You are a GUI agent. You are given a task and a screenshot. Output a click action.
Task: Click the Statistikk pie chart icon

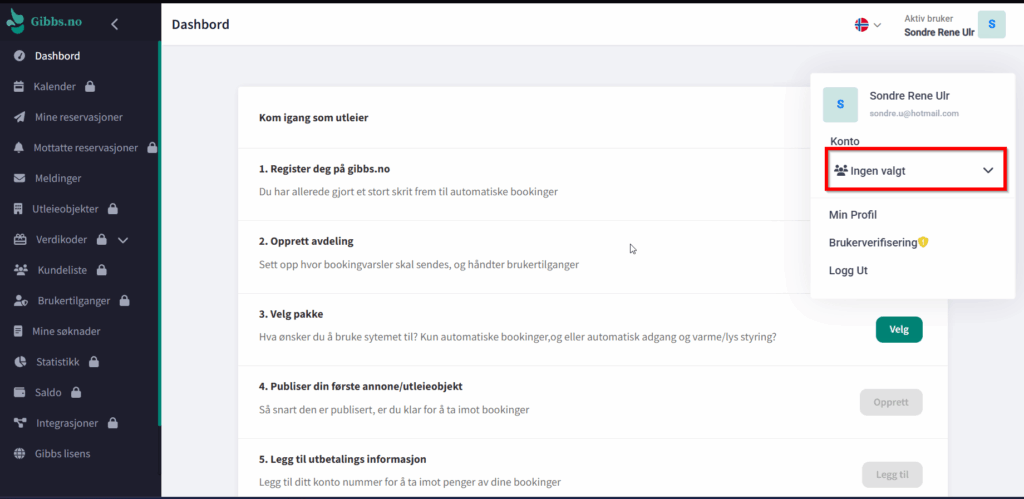(19, 362)
